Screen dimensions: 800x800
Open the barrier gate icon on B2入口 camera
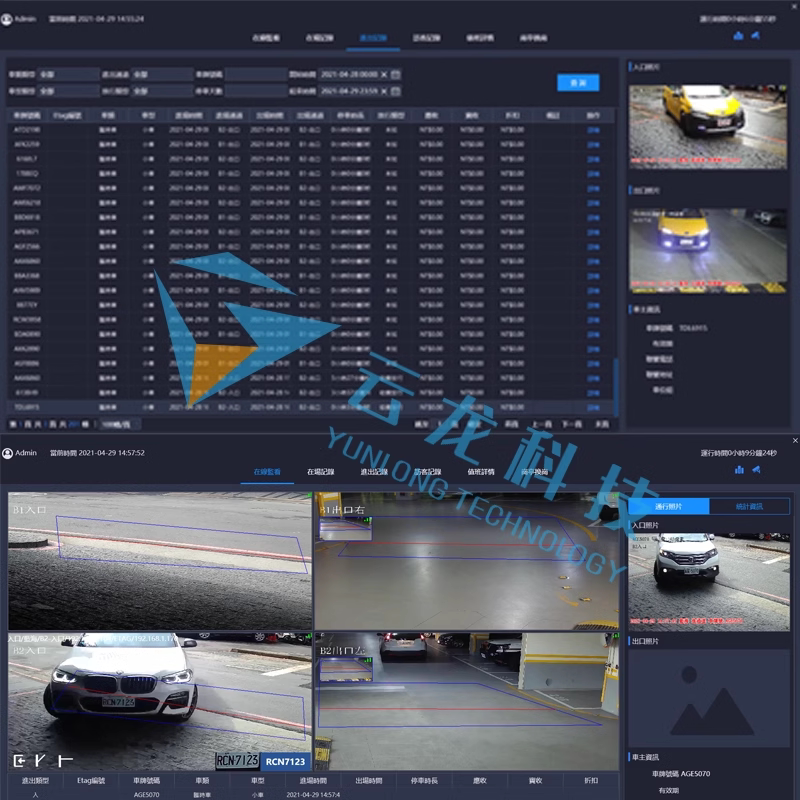click(40, 761)
